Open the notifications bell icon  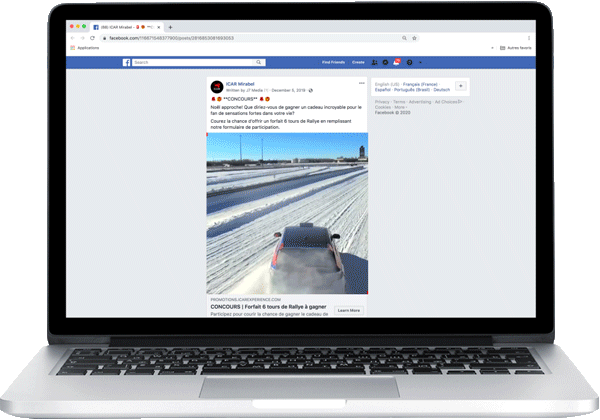(x=397, y=62)
